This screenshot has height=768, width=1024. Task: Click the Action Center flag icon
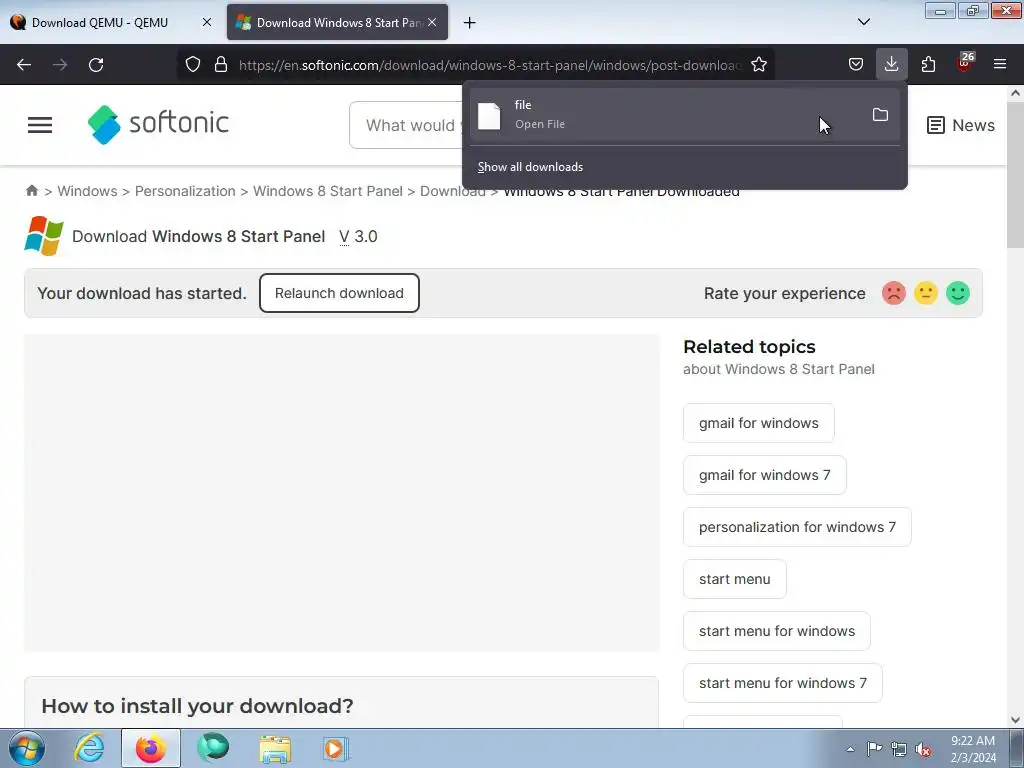[874, 749]
